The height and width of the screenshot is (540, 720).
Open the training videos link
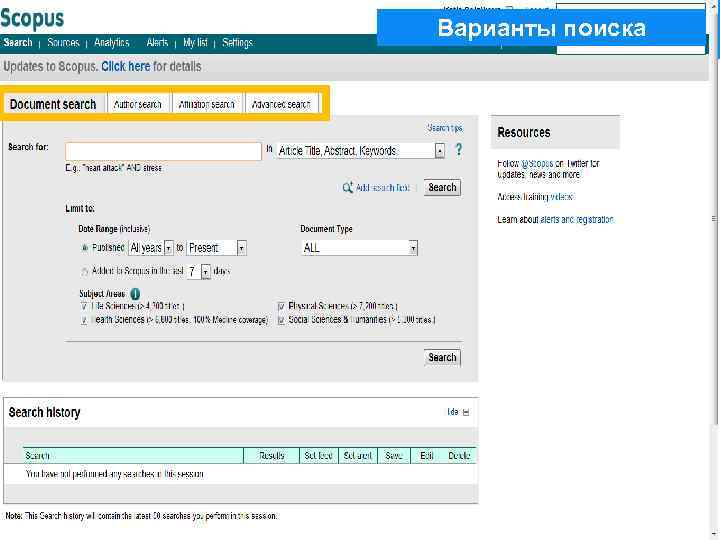pos(561,197)
